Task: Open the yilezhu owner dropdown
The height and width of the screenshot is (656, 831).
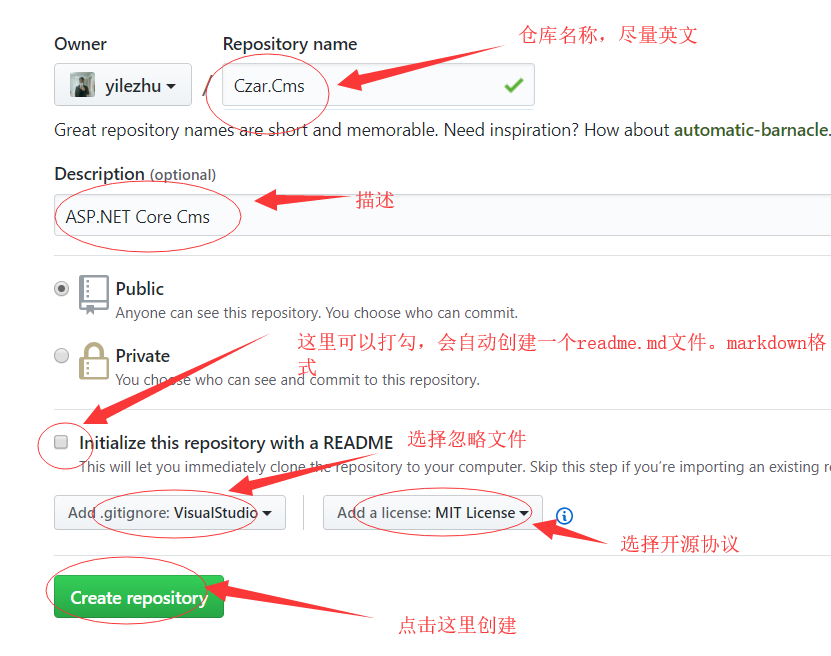Action: pos(123,85)
